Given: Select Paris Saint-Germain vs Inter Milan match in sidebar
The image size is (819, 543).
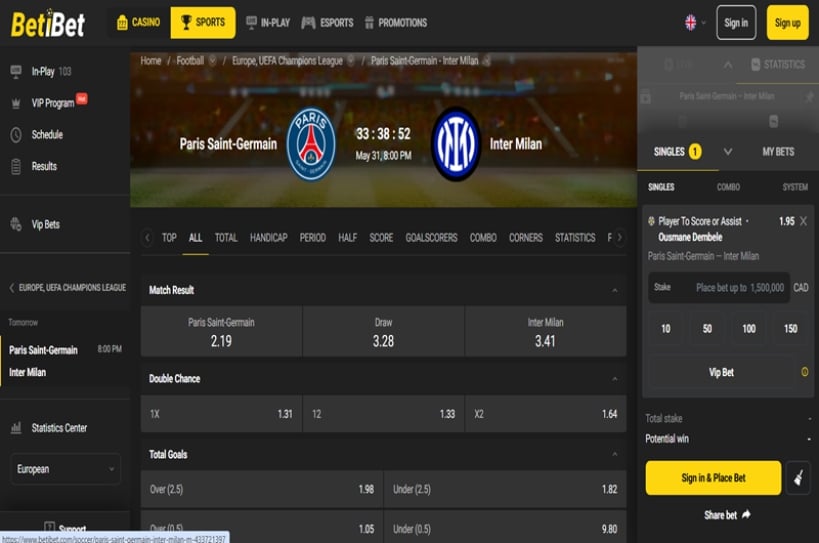Looking at the screenshot, I should 65,361.
